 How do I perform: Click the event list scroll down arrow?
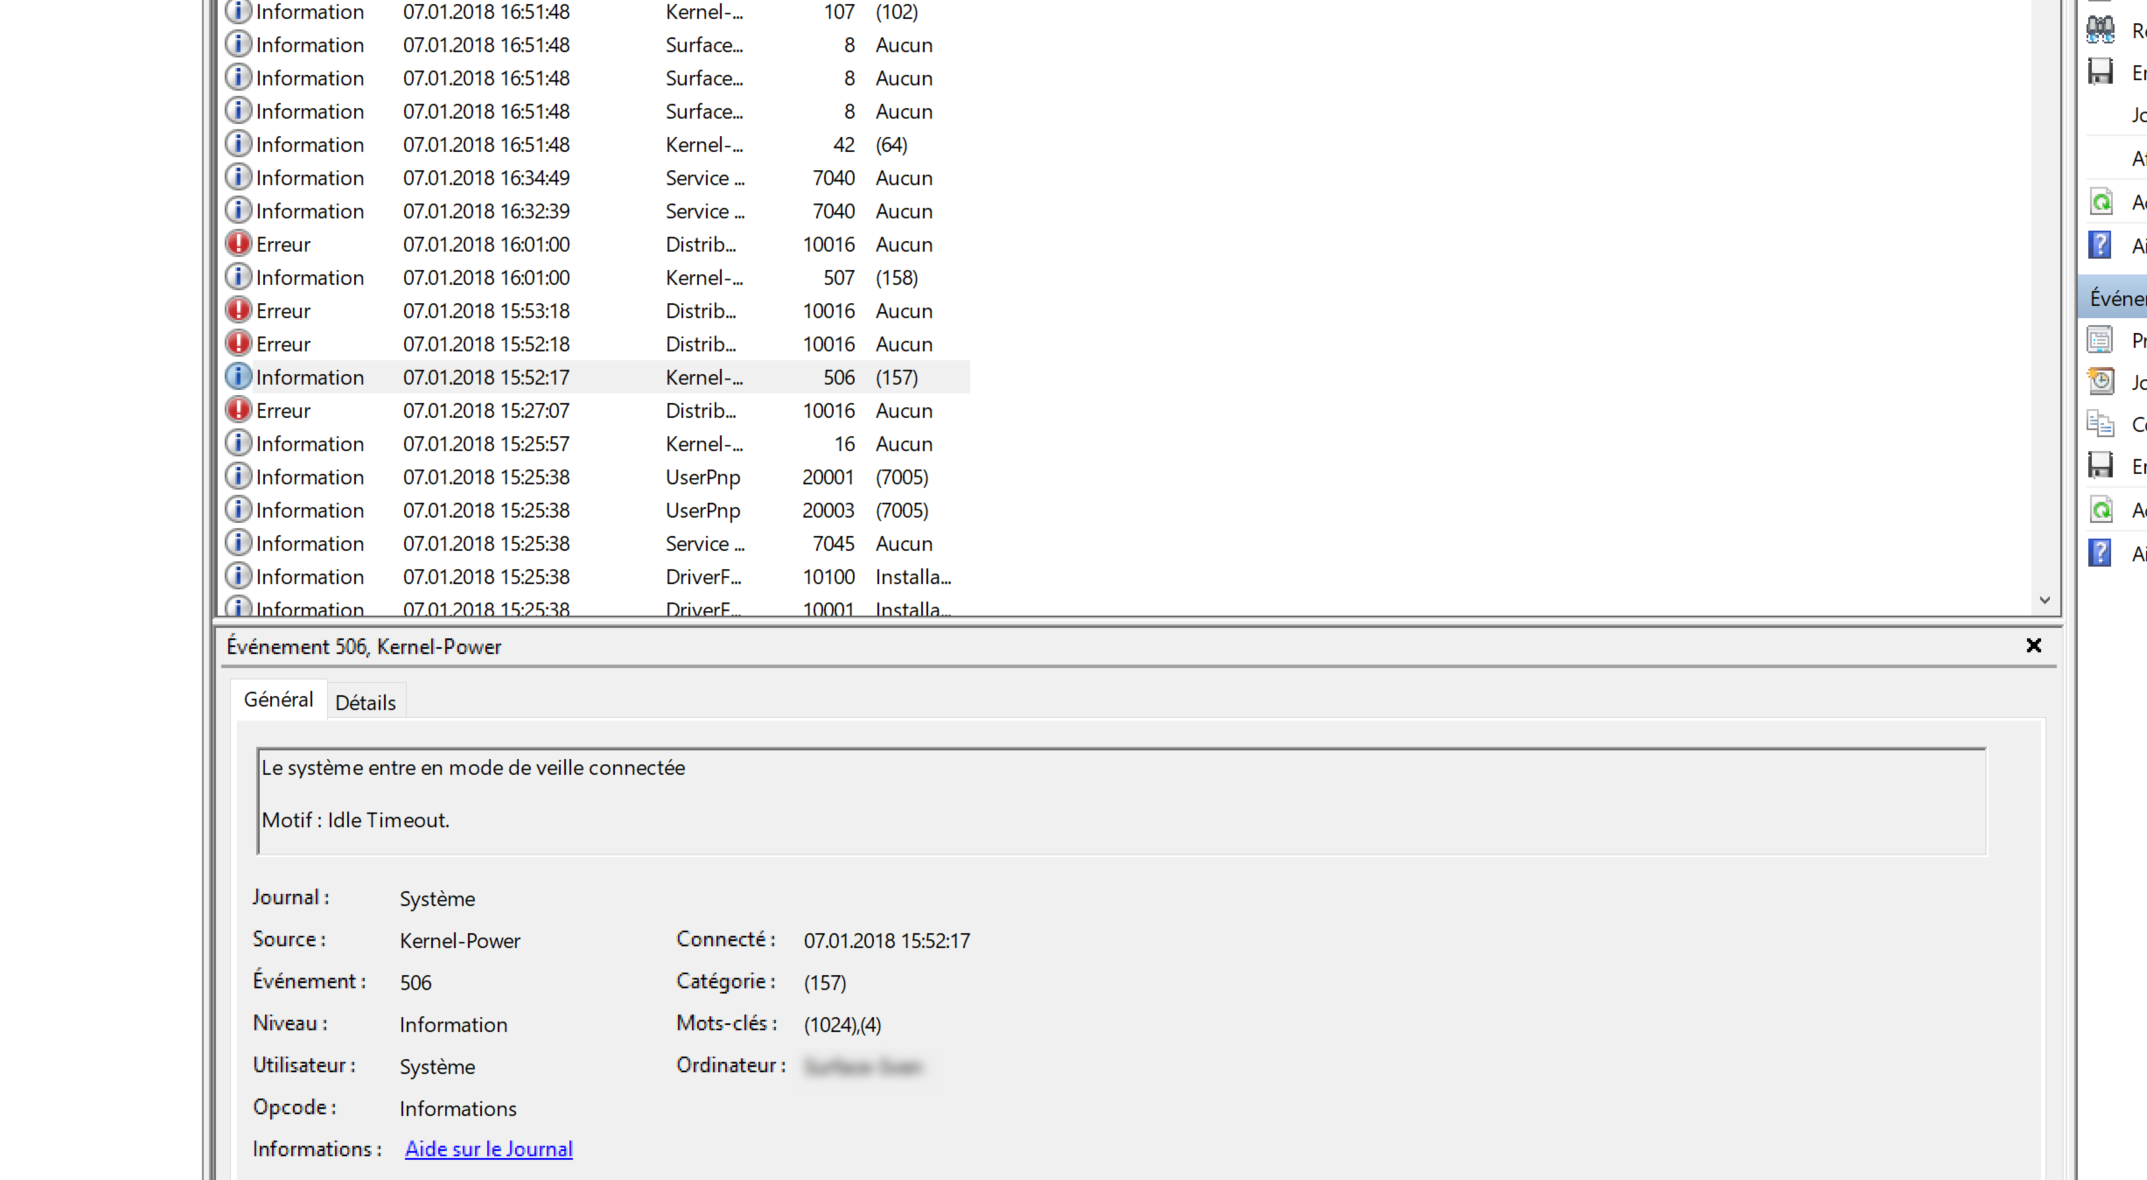point(2045,600)
